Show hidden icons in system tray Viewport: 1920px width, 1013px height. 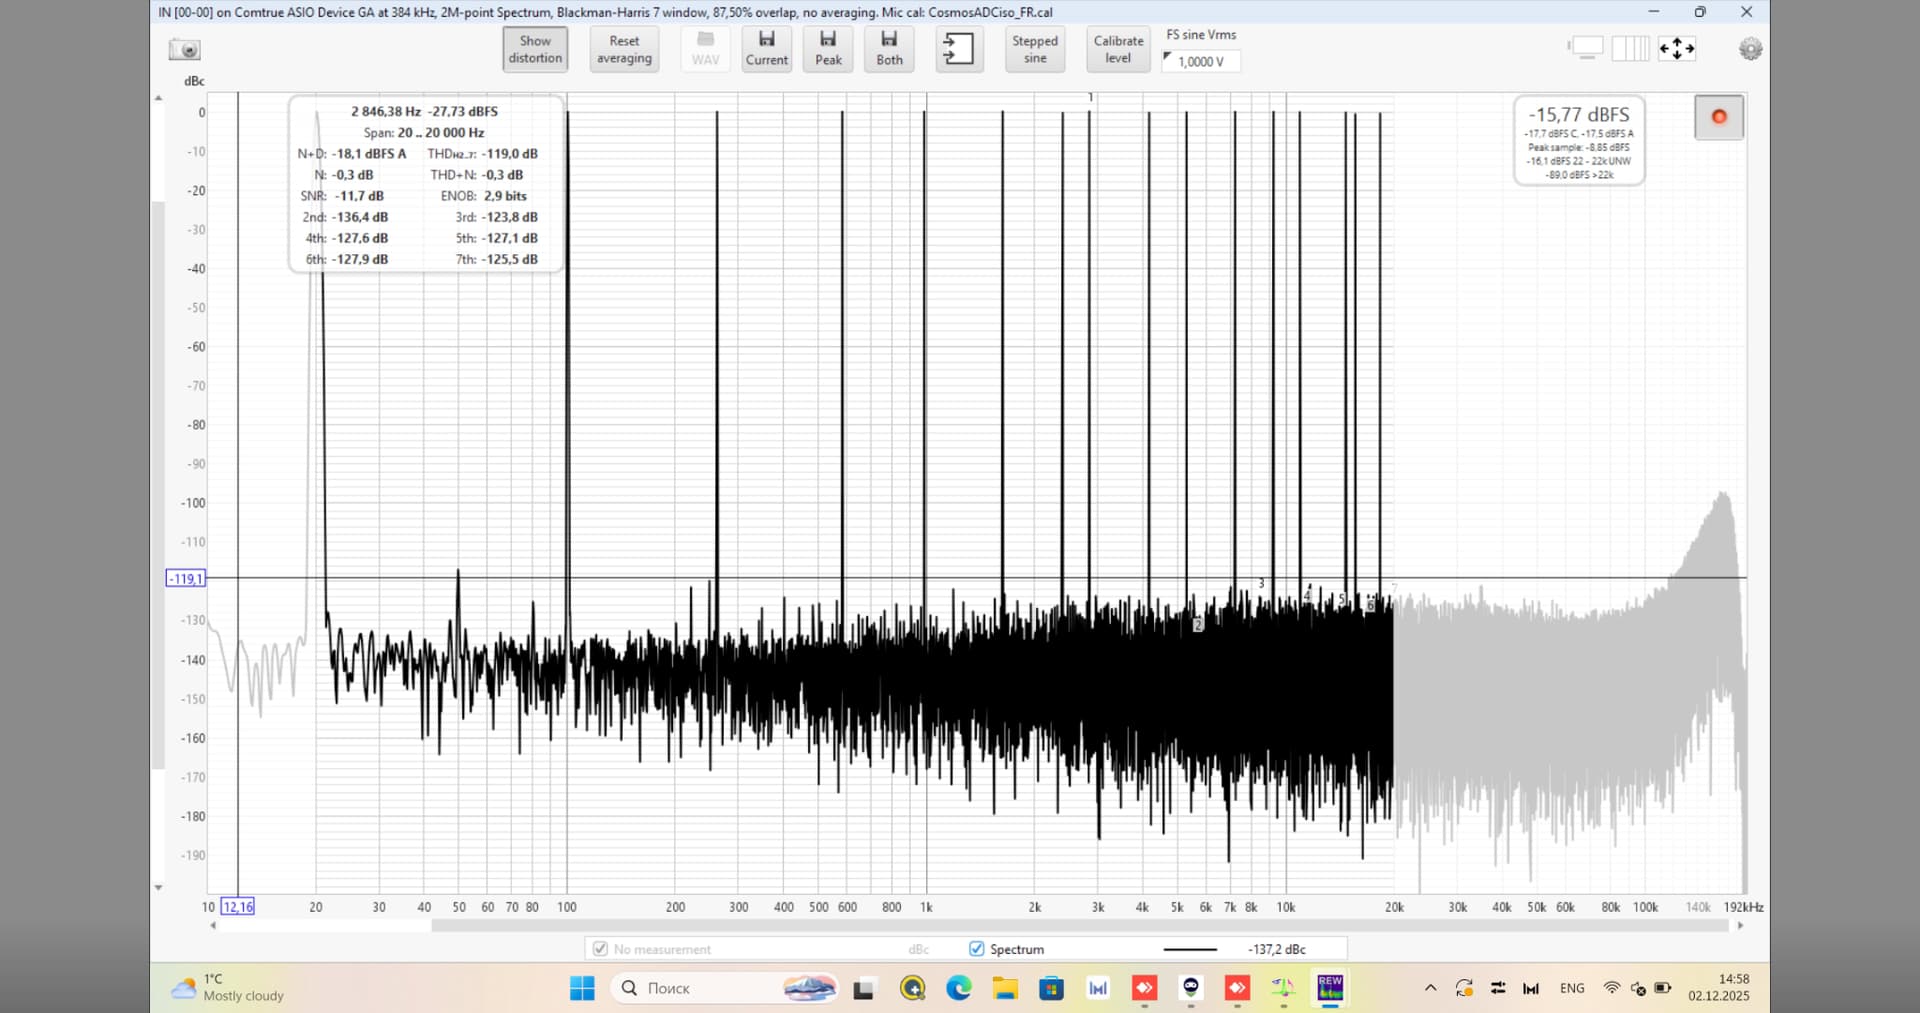1430,988
